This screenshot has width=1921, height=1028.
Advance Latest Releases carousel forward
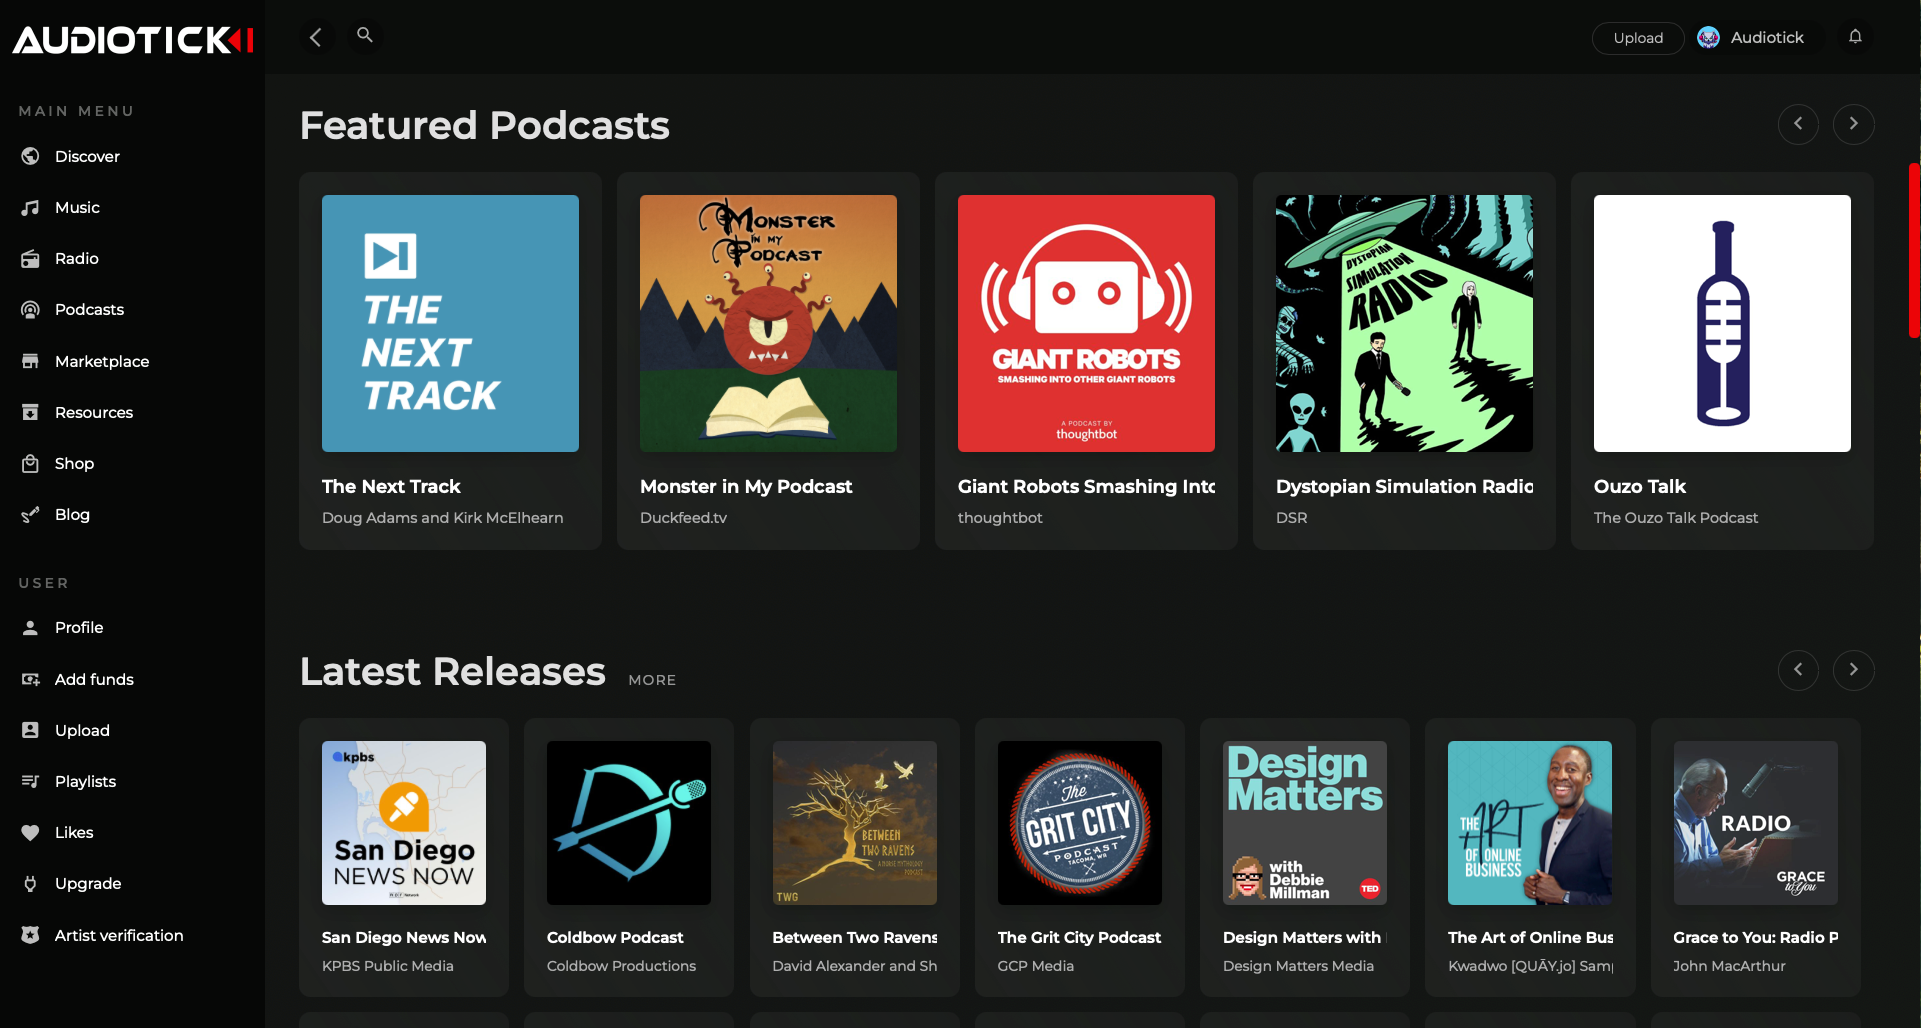pyautogui.click(x=1853, y=670)
